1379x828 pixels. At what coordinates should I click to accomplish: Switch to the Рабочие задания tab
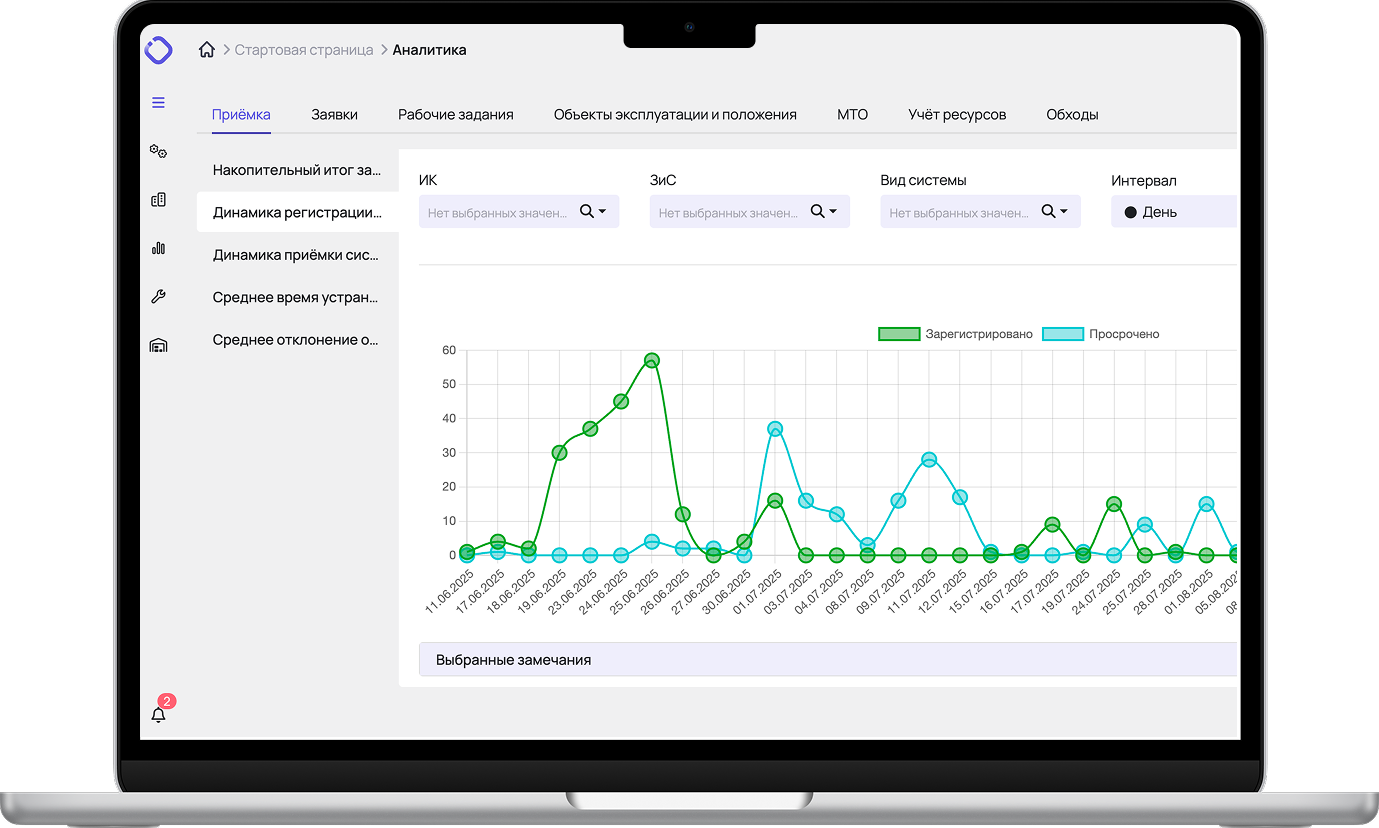point(455,115)
